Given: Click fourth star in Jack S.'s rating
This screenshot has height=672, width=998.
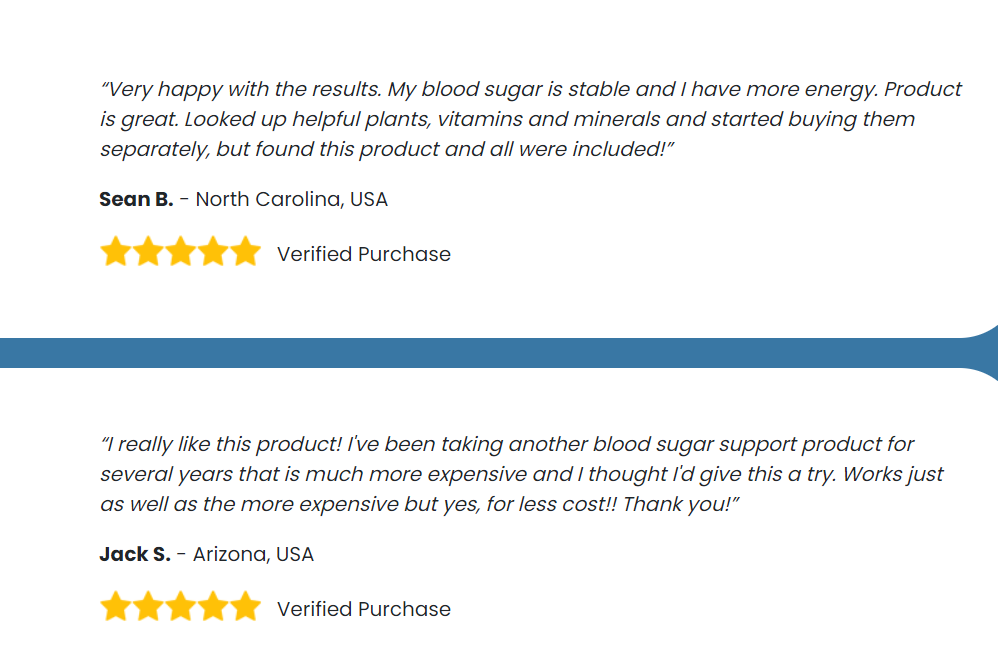Looking at the screenshot, I should click(x=213, y=606).
